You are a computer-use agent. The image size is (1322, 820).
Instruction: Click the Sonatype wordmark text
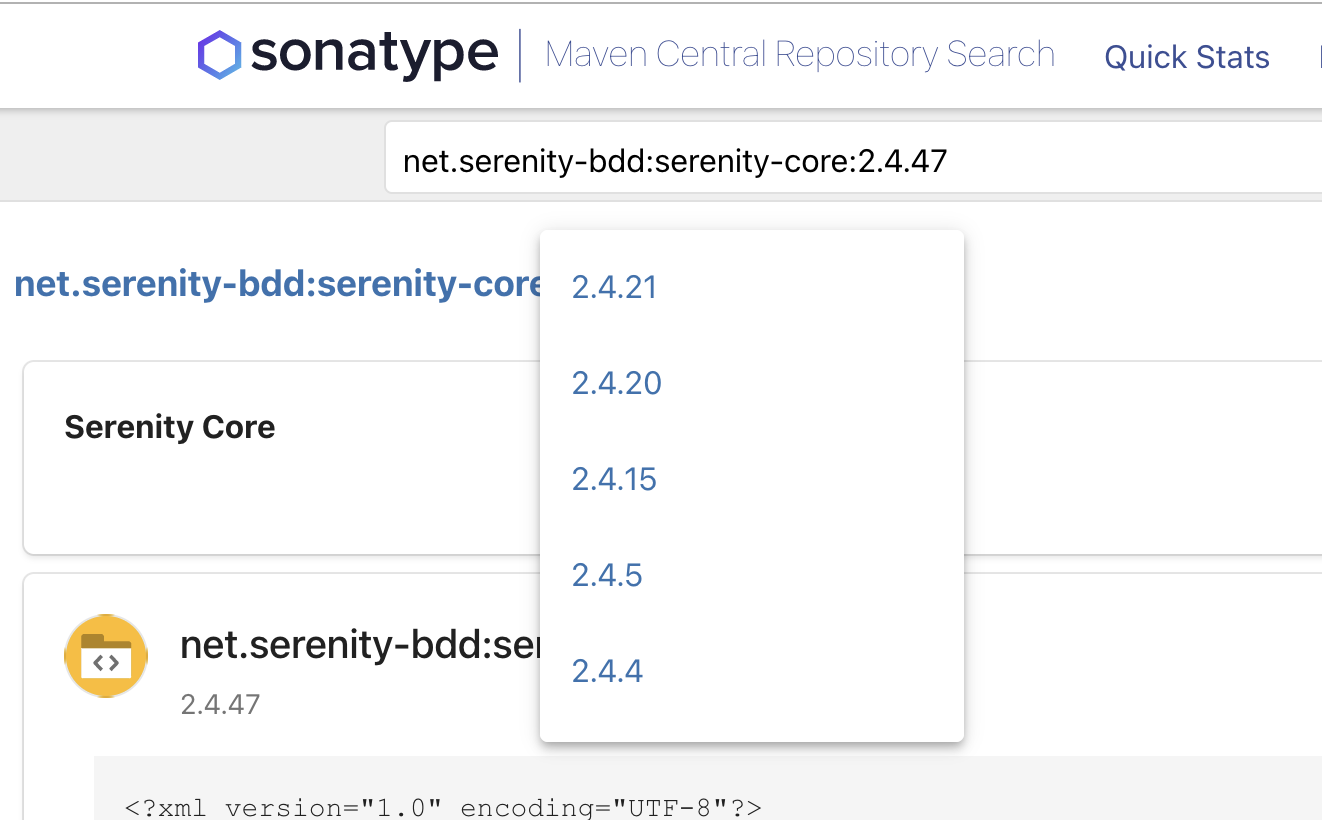375,53
